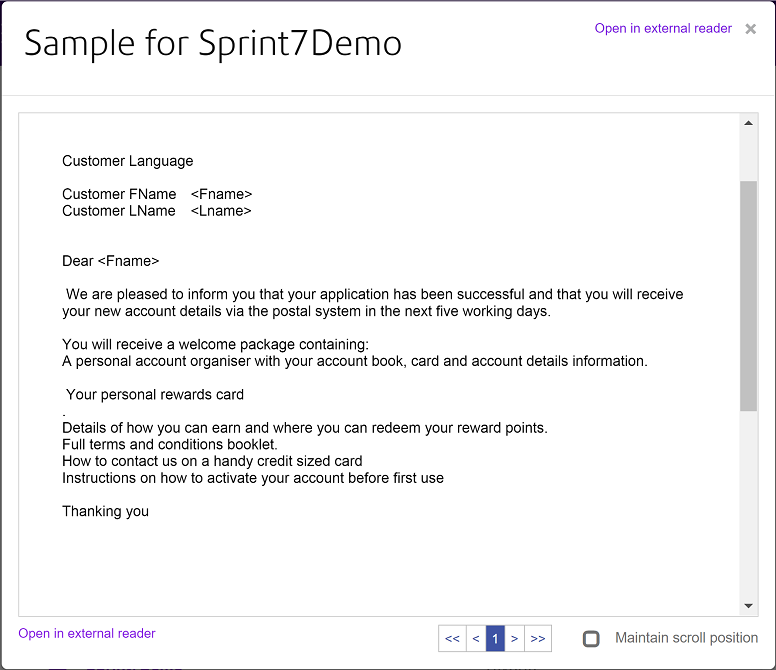Click the document preview scrollbar thumb

(748, 296)
